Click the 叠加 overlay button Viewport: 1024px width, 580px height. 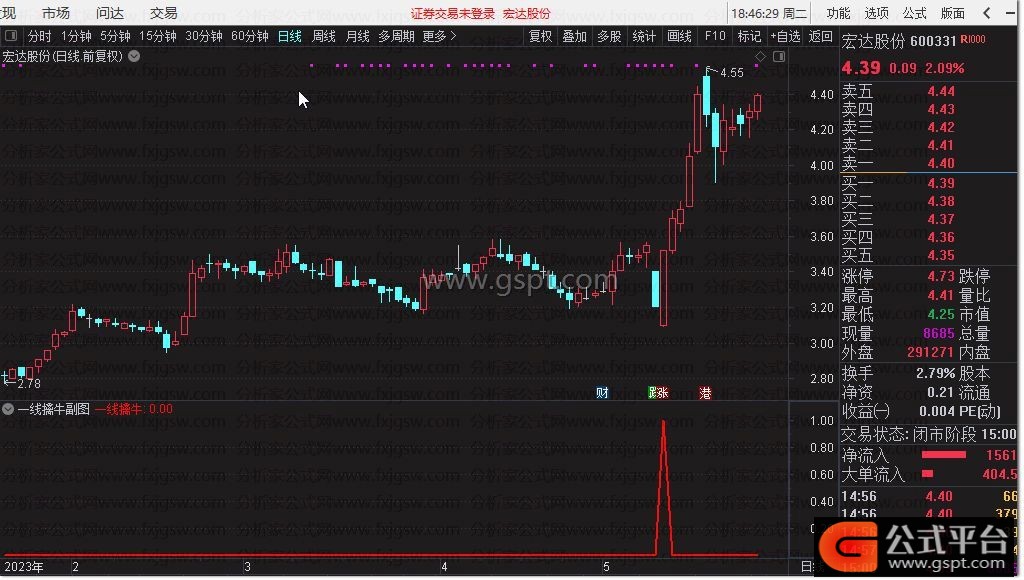tap(575, 36)
